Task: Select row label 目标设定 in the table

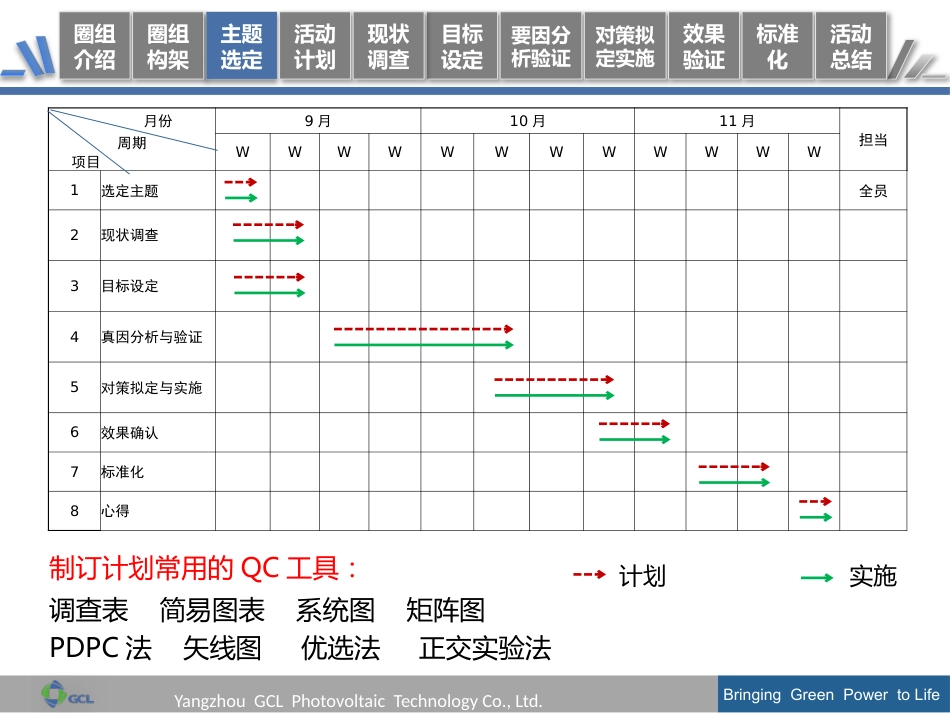Action: coord(130,286)
